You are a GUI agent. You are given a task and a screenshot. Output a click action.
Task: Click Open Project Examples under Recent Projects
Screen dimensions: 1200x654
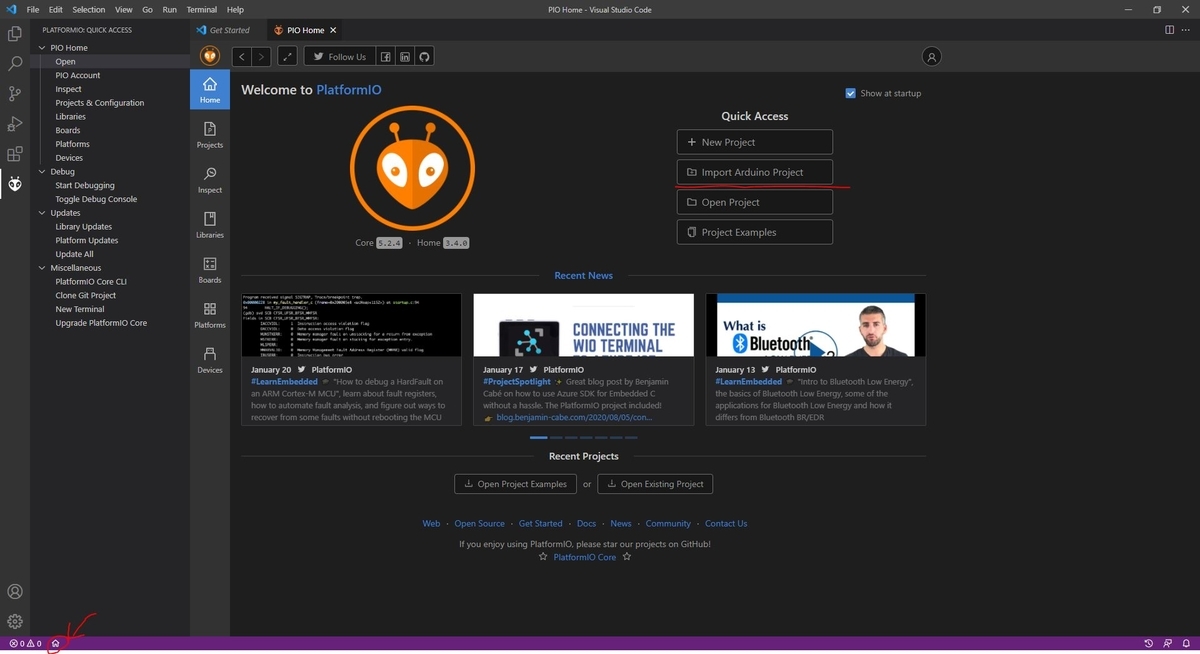[516, 484]
